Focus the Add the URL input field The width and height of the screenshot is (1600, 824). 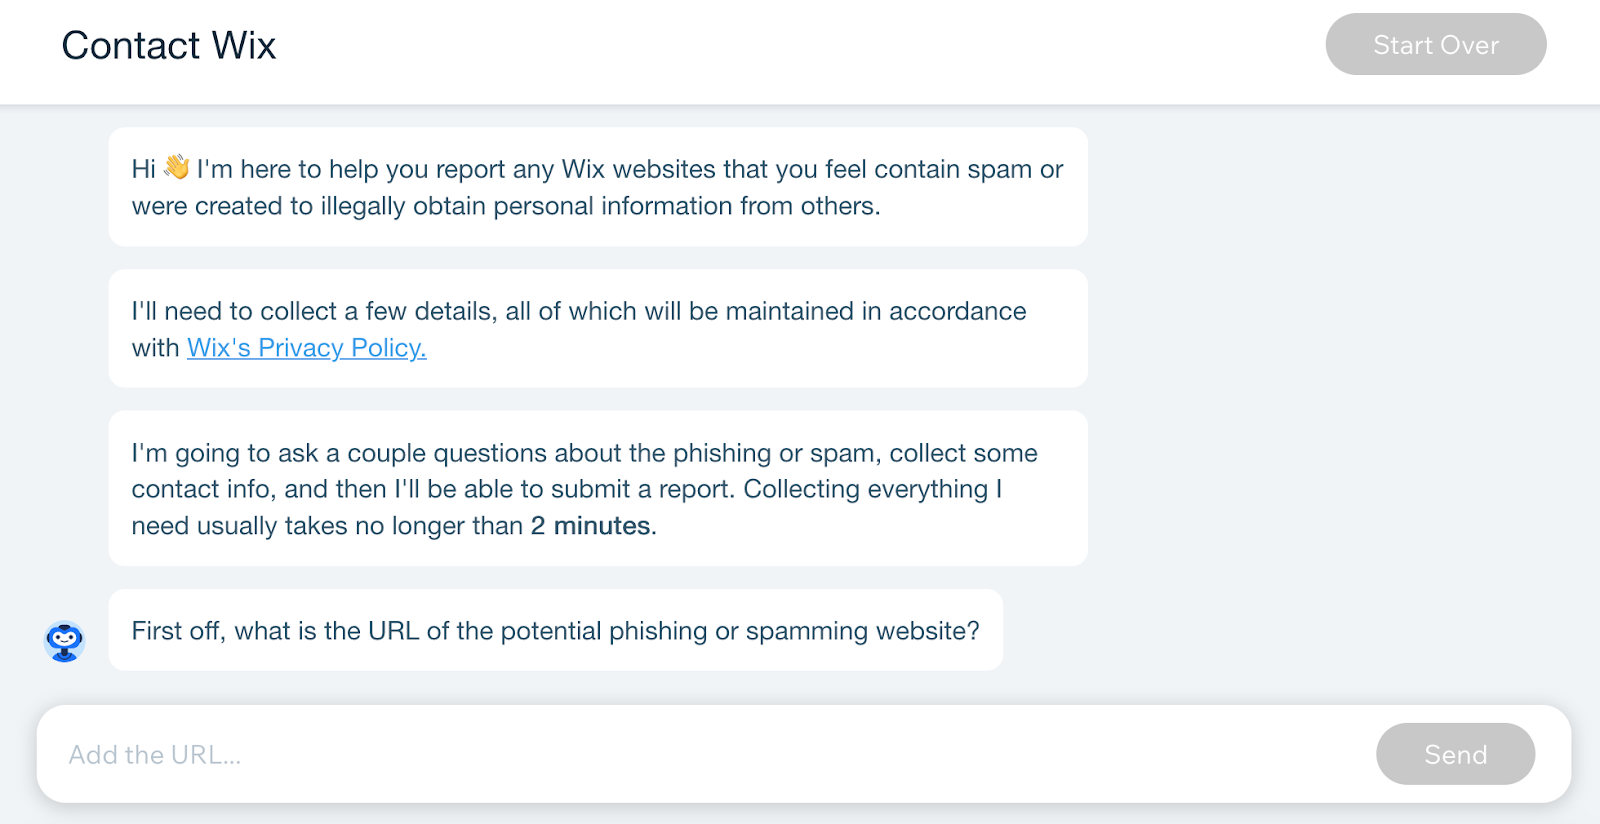click(700, 754)
